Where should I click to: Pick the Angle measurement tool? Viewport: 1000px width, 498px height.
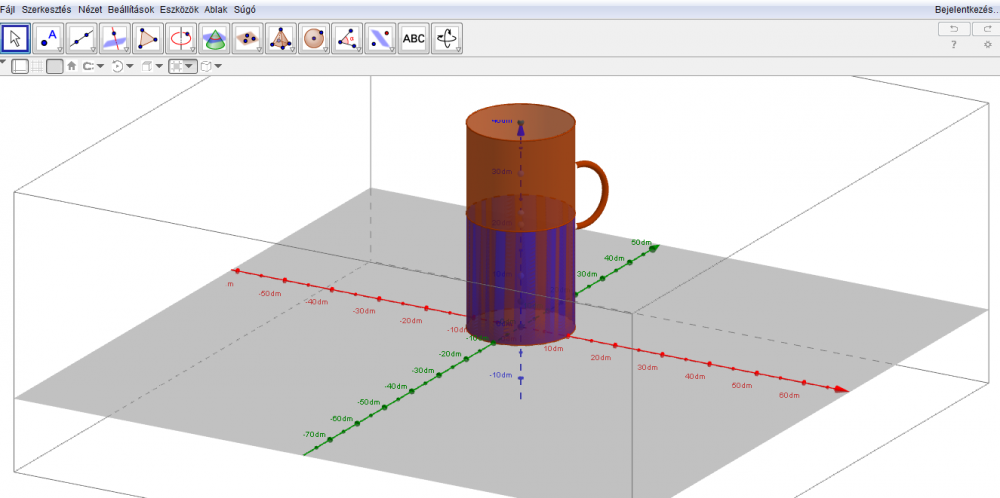(346, 39)
